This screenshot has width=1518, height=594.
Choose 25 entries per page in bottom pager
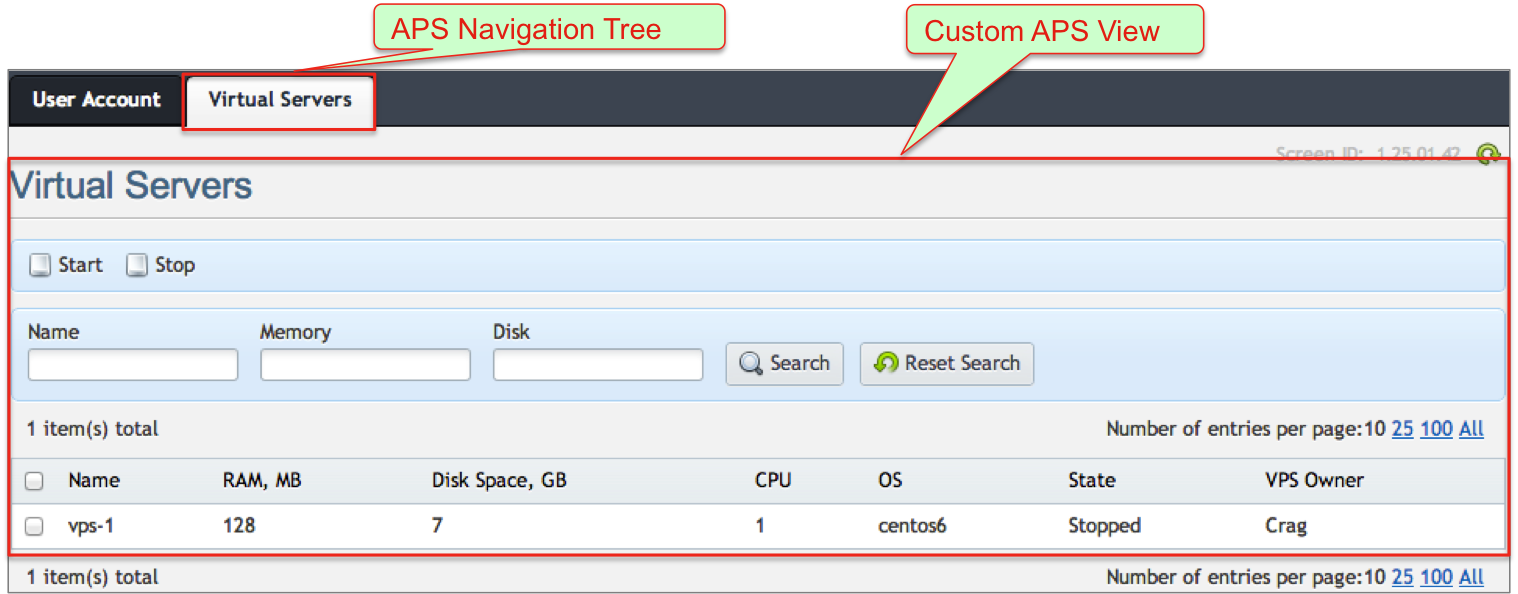(x=1402, y=577)
